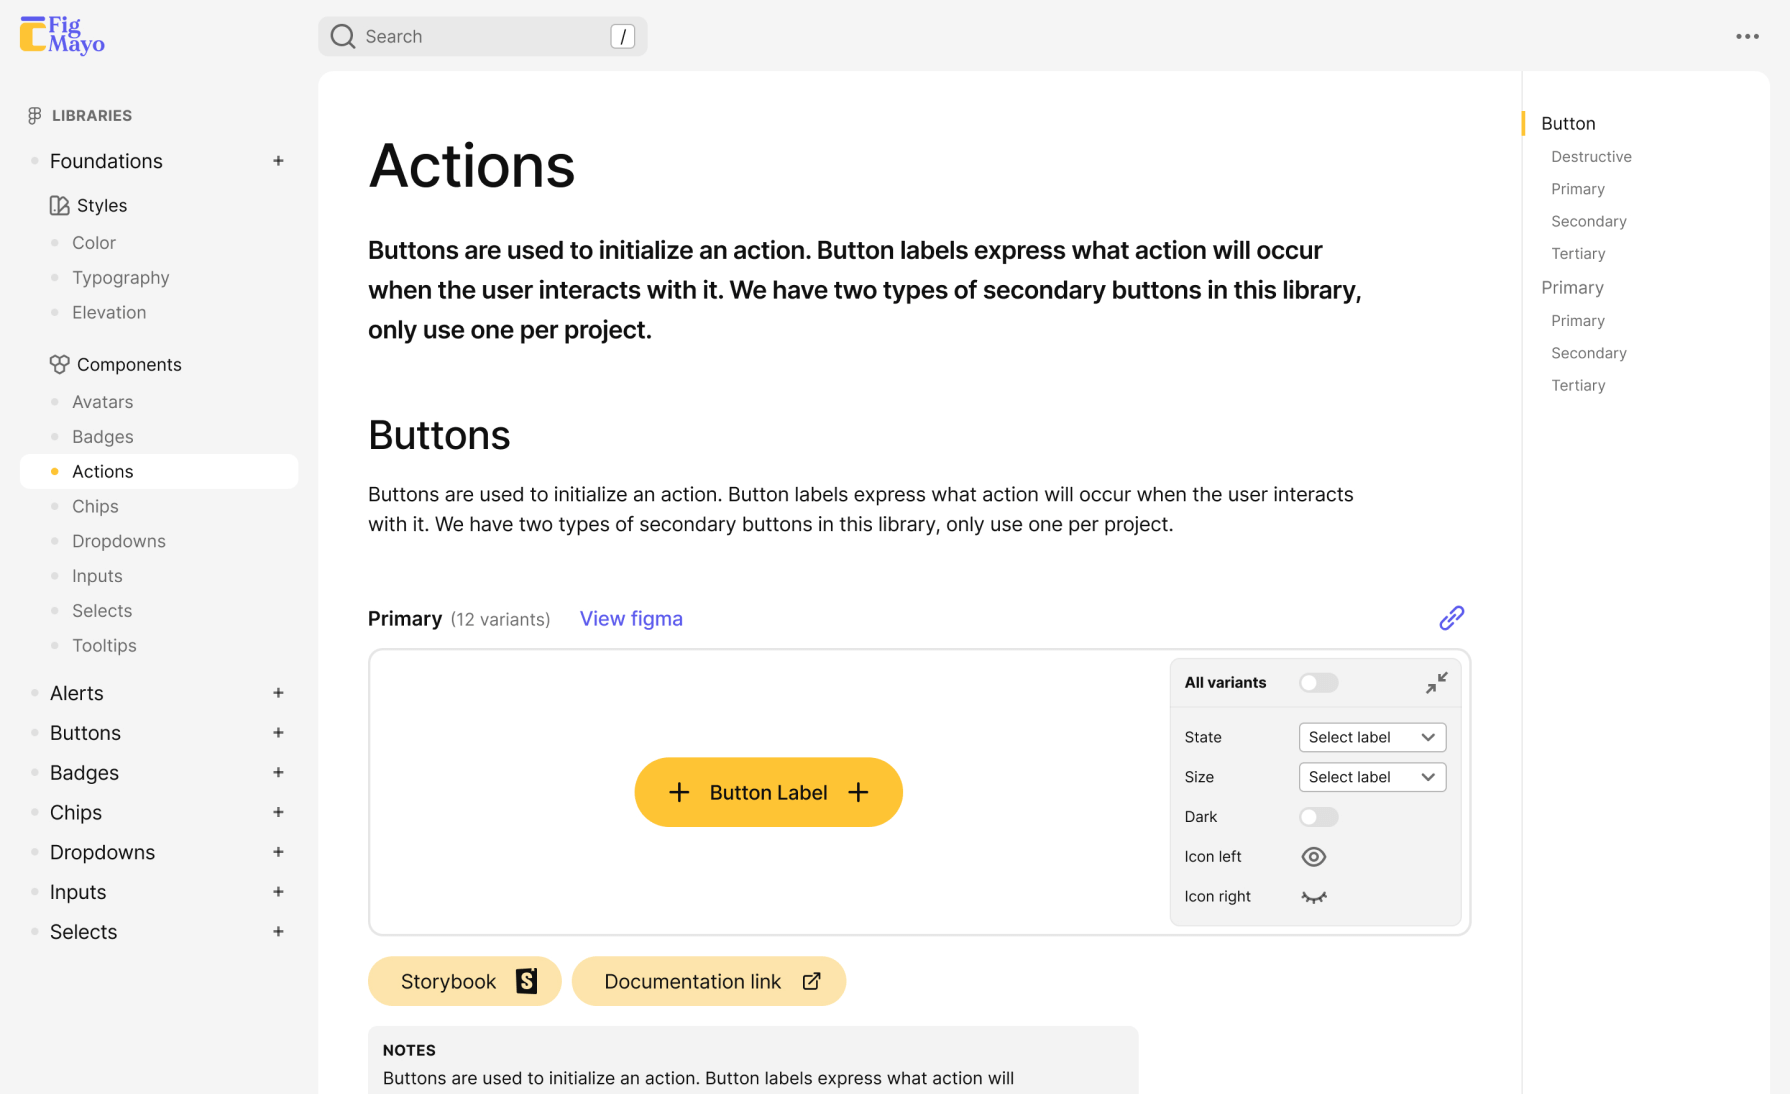Collapse the variants panel using diagonal arrows icon

1437,682
